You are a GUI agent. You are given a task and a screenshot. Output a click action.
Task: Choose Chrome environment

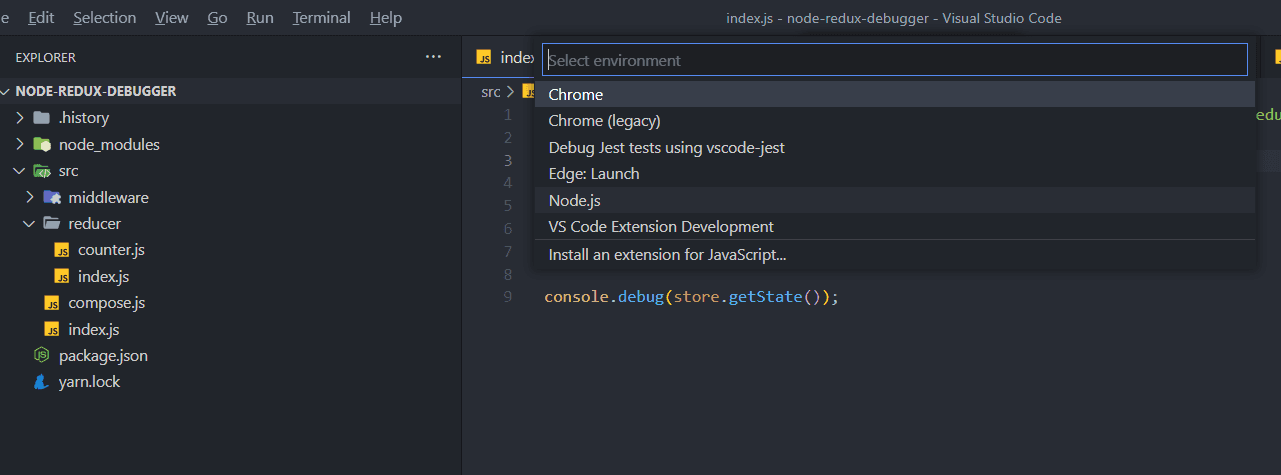[895, 94]
